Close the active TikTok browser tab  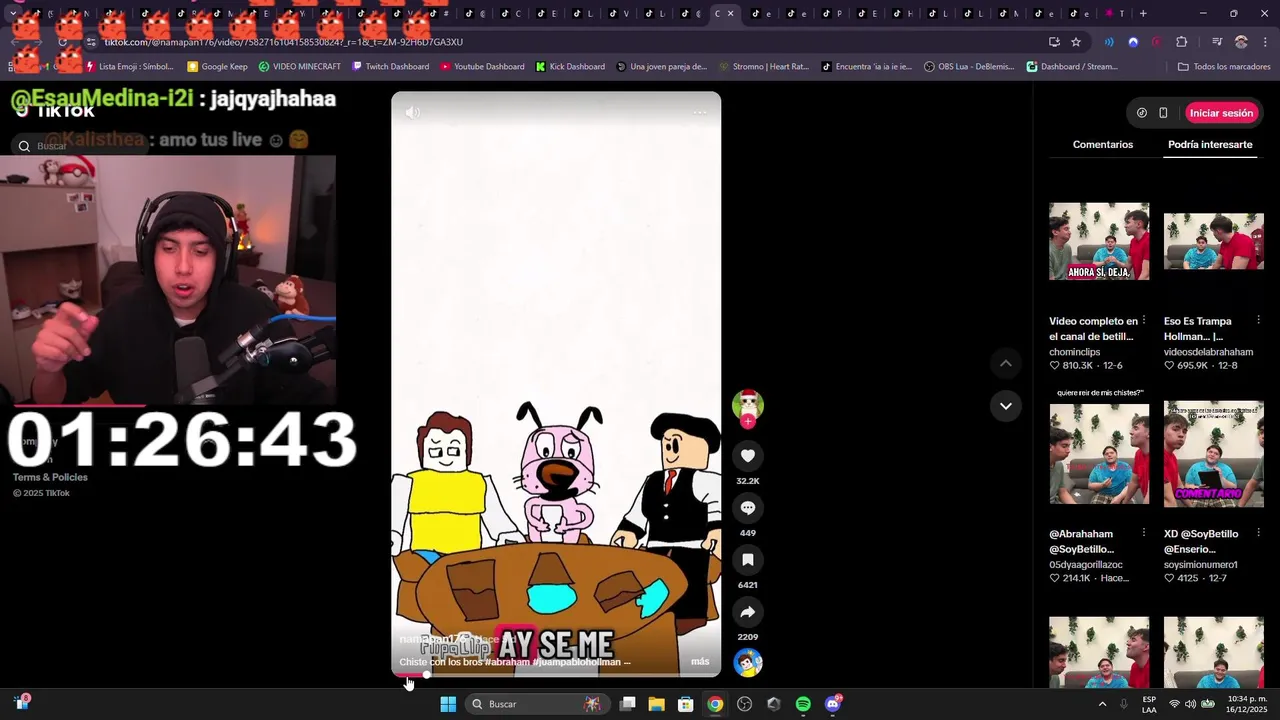(730, 14)
